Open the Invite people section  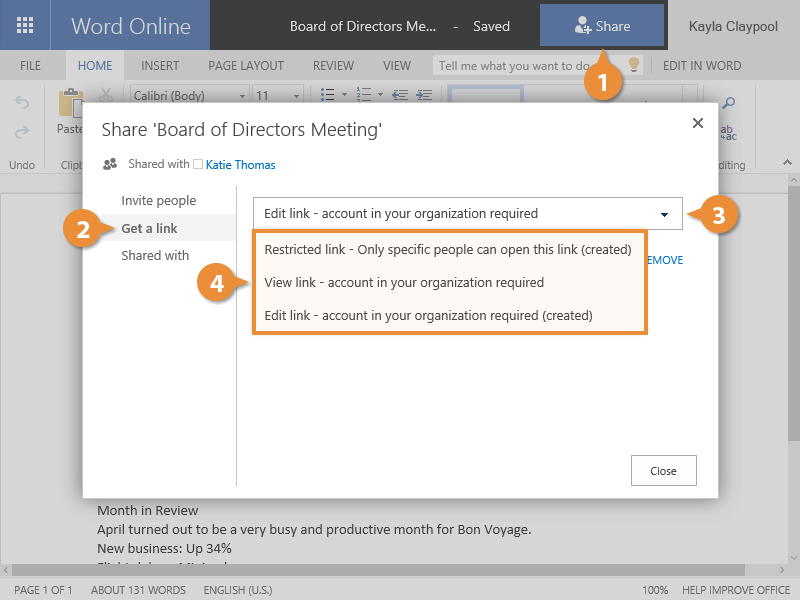(x=158, y=201)
